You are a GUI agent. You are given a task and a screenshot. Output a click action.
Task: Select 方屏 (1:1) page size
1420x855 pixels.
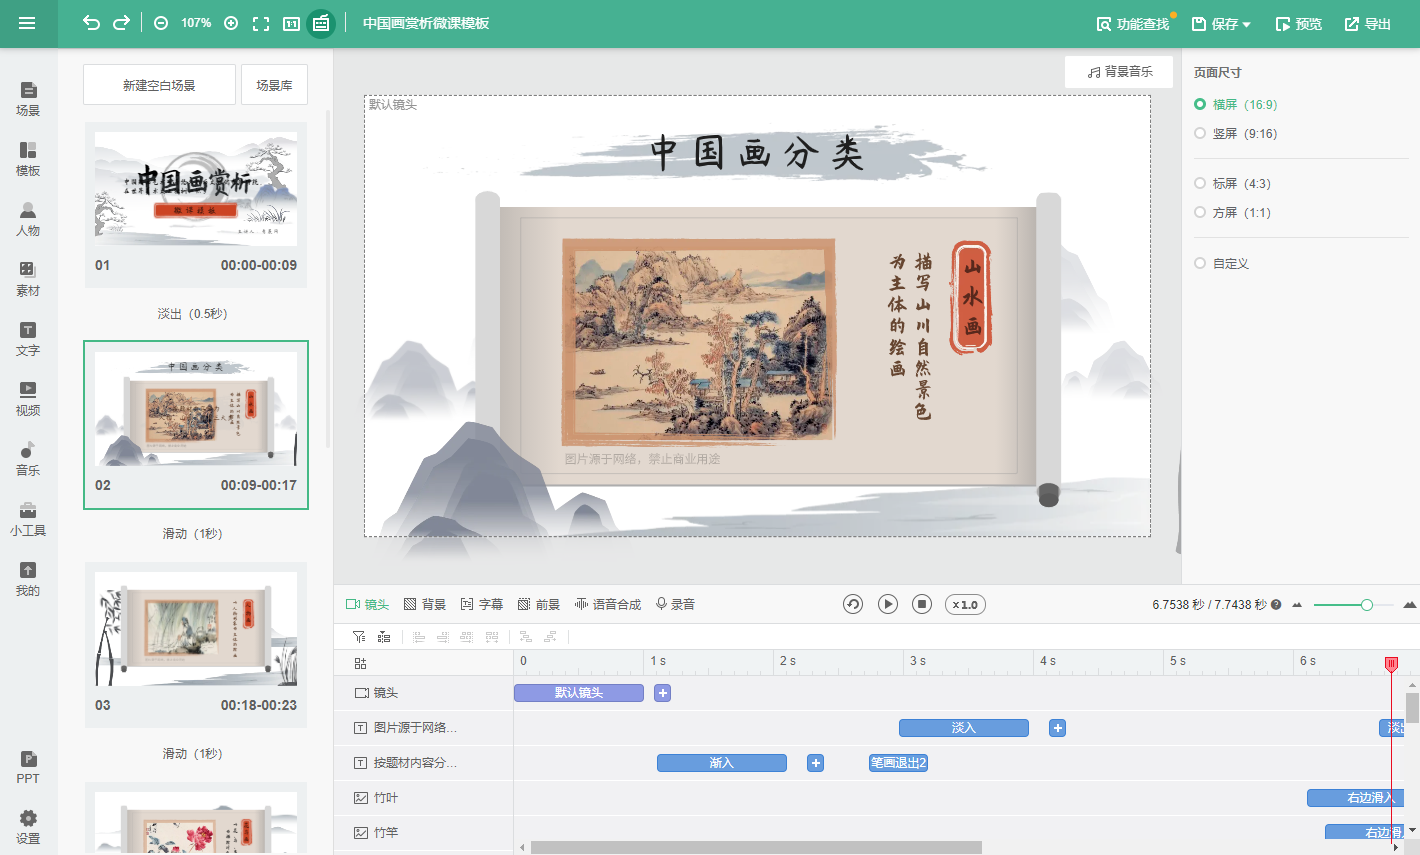1233,212
